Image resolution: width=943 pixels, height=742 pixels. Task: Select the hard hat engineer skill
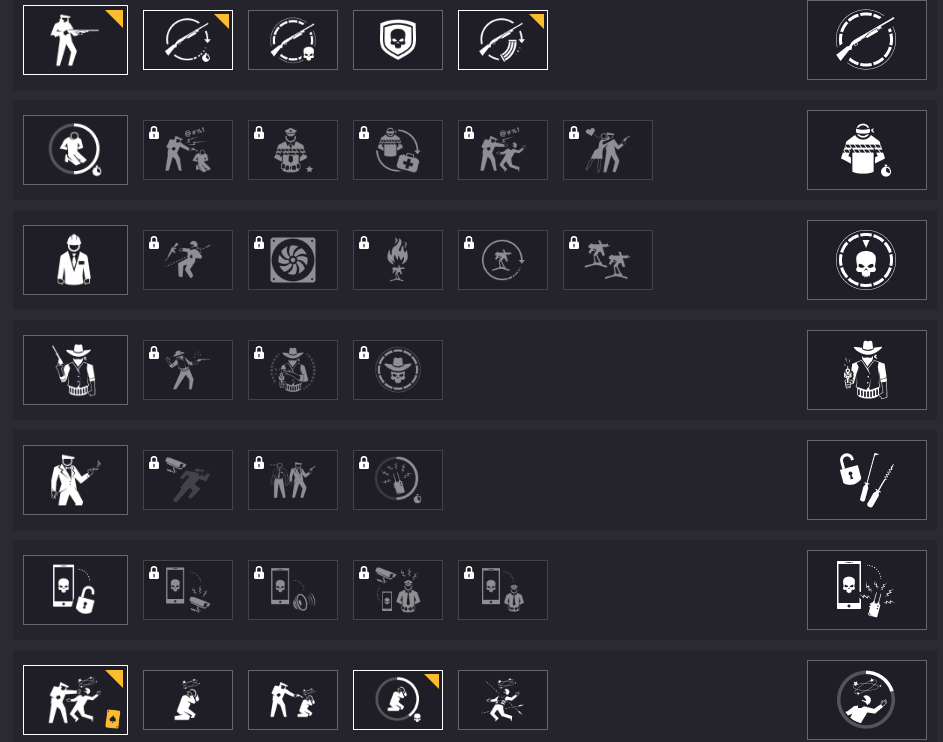click(75, 260)
